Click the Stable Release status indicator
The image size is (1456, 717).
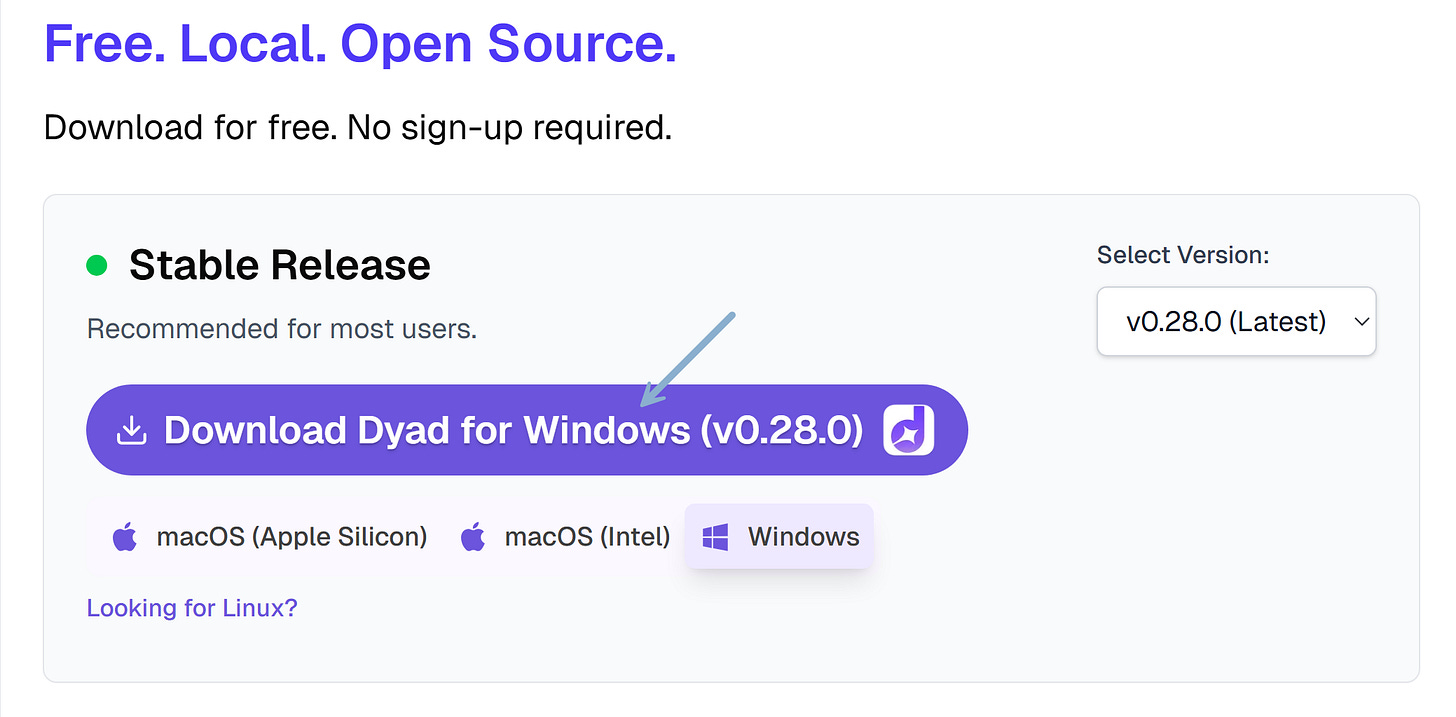click(x=95, y=263)
